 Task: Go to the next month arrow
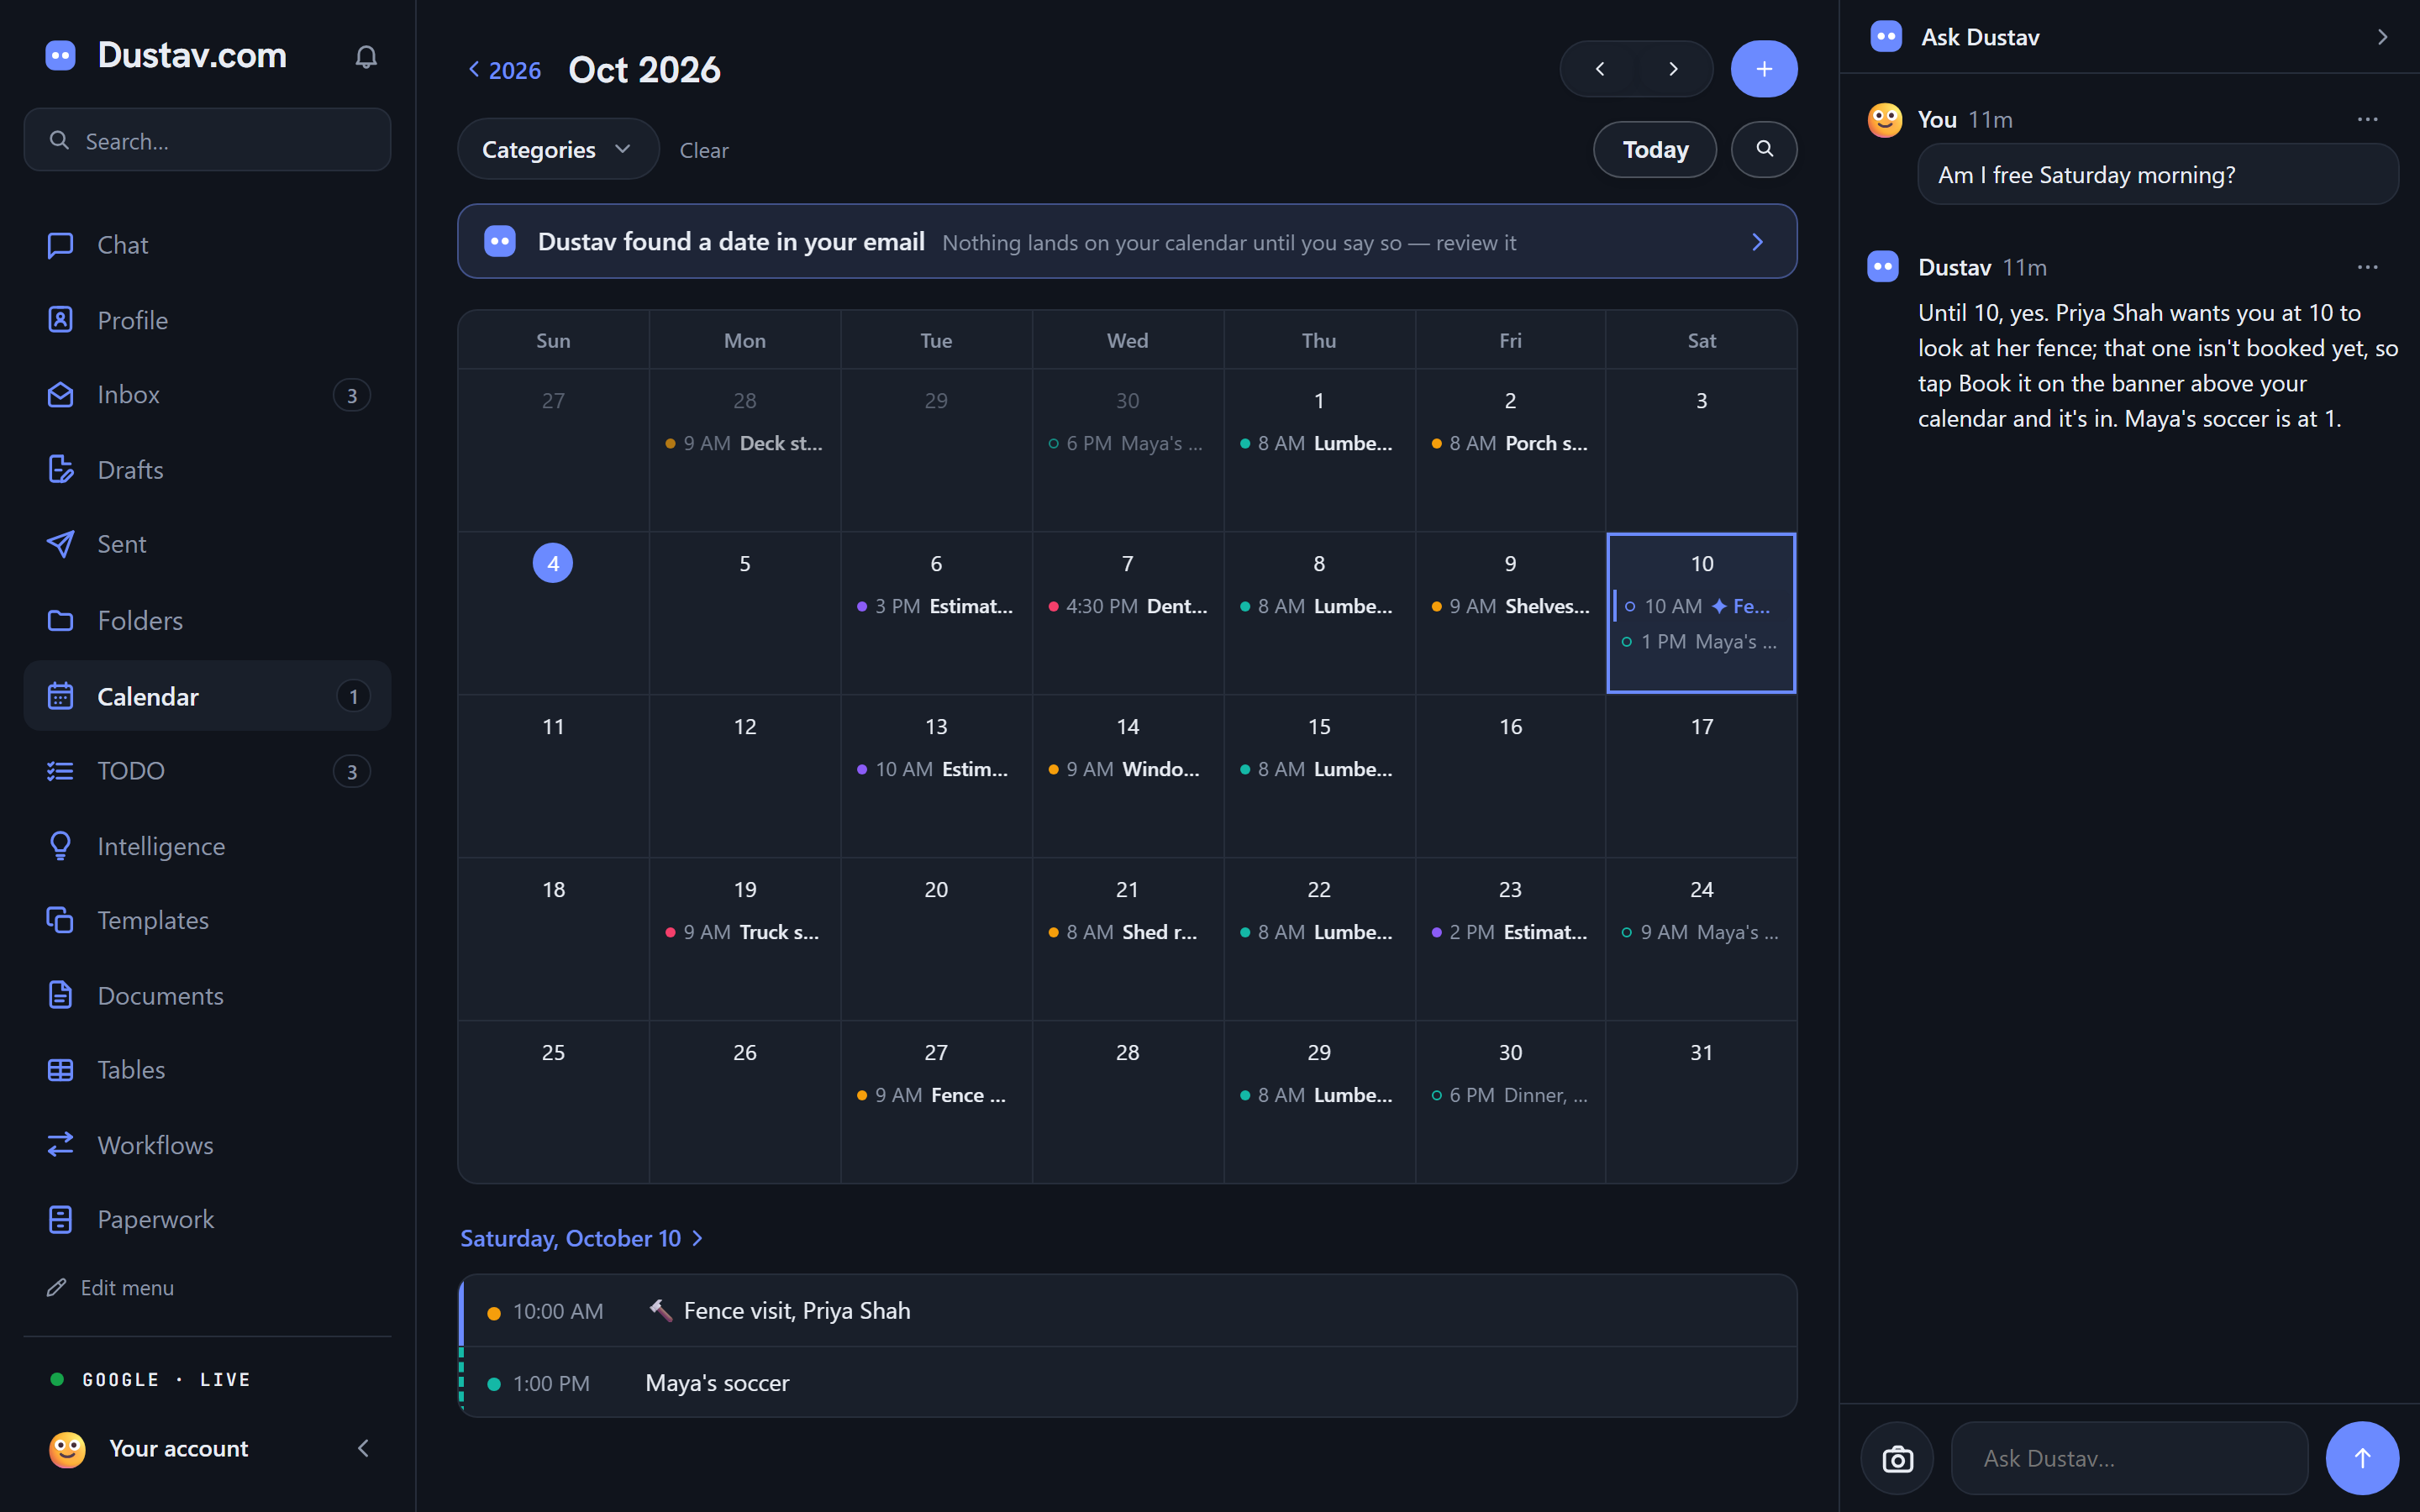click(x=1674, y=69)
